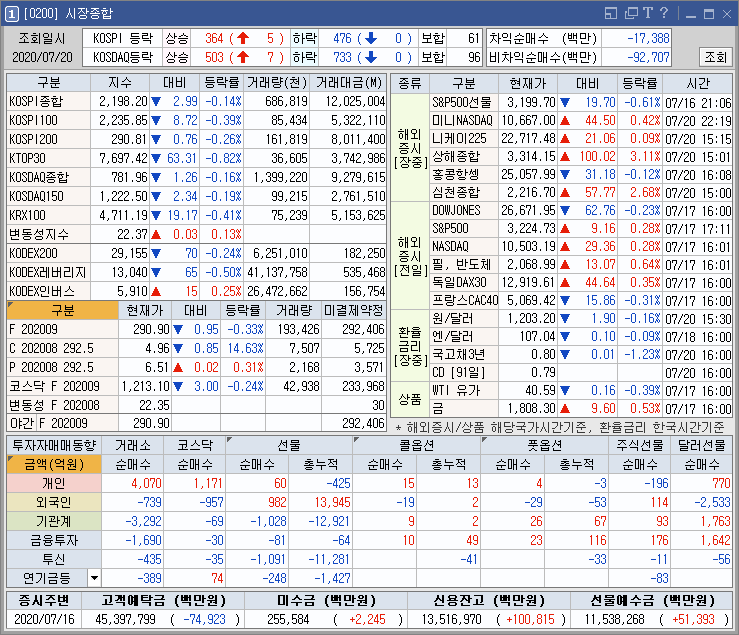Click the numbered 1 window icon in title bar
The height and width of the screenshot is (635, 739).
(x=12, y=14)
